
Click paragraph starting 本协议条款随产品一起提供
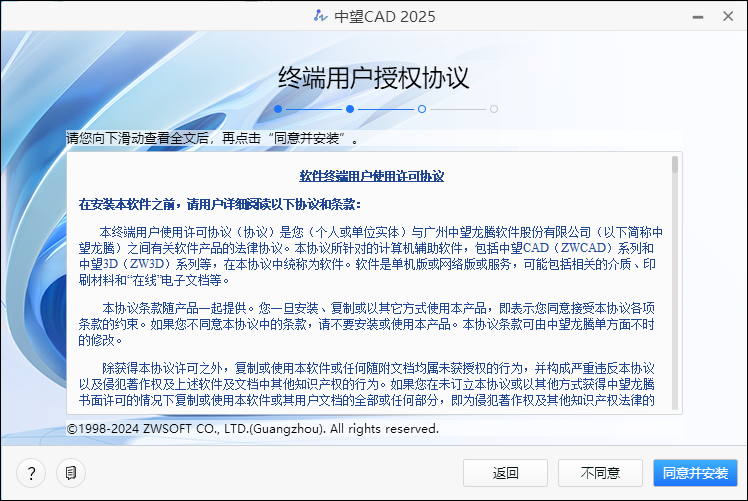(366, 324)
